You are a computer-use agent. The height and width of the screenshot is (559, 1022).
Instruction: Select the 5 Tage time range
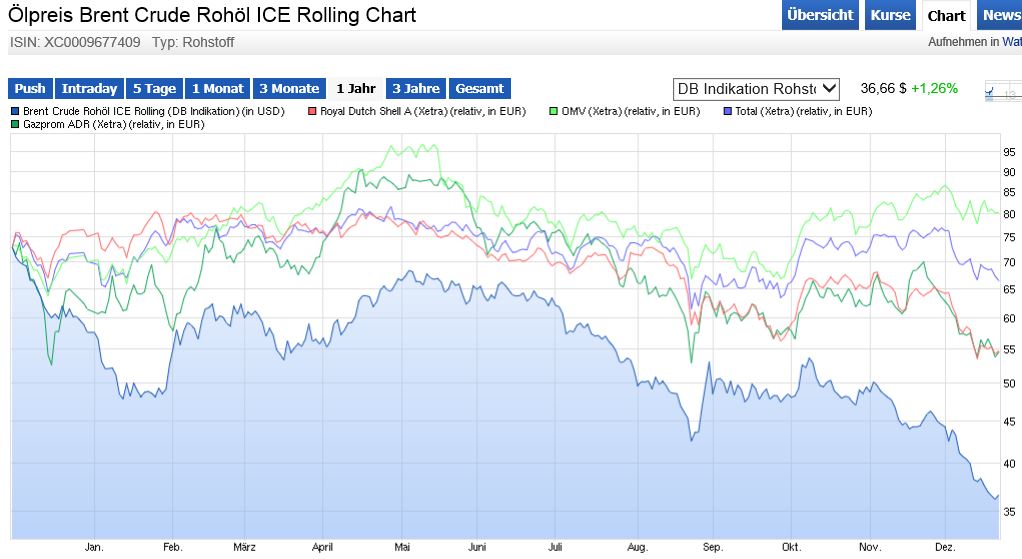click(x=154, y=88)
